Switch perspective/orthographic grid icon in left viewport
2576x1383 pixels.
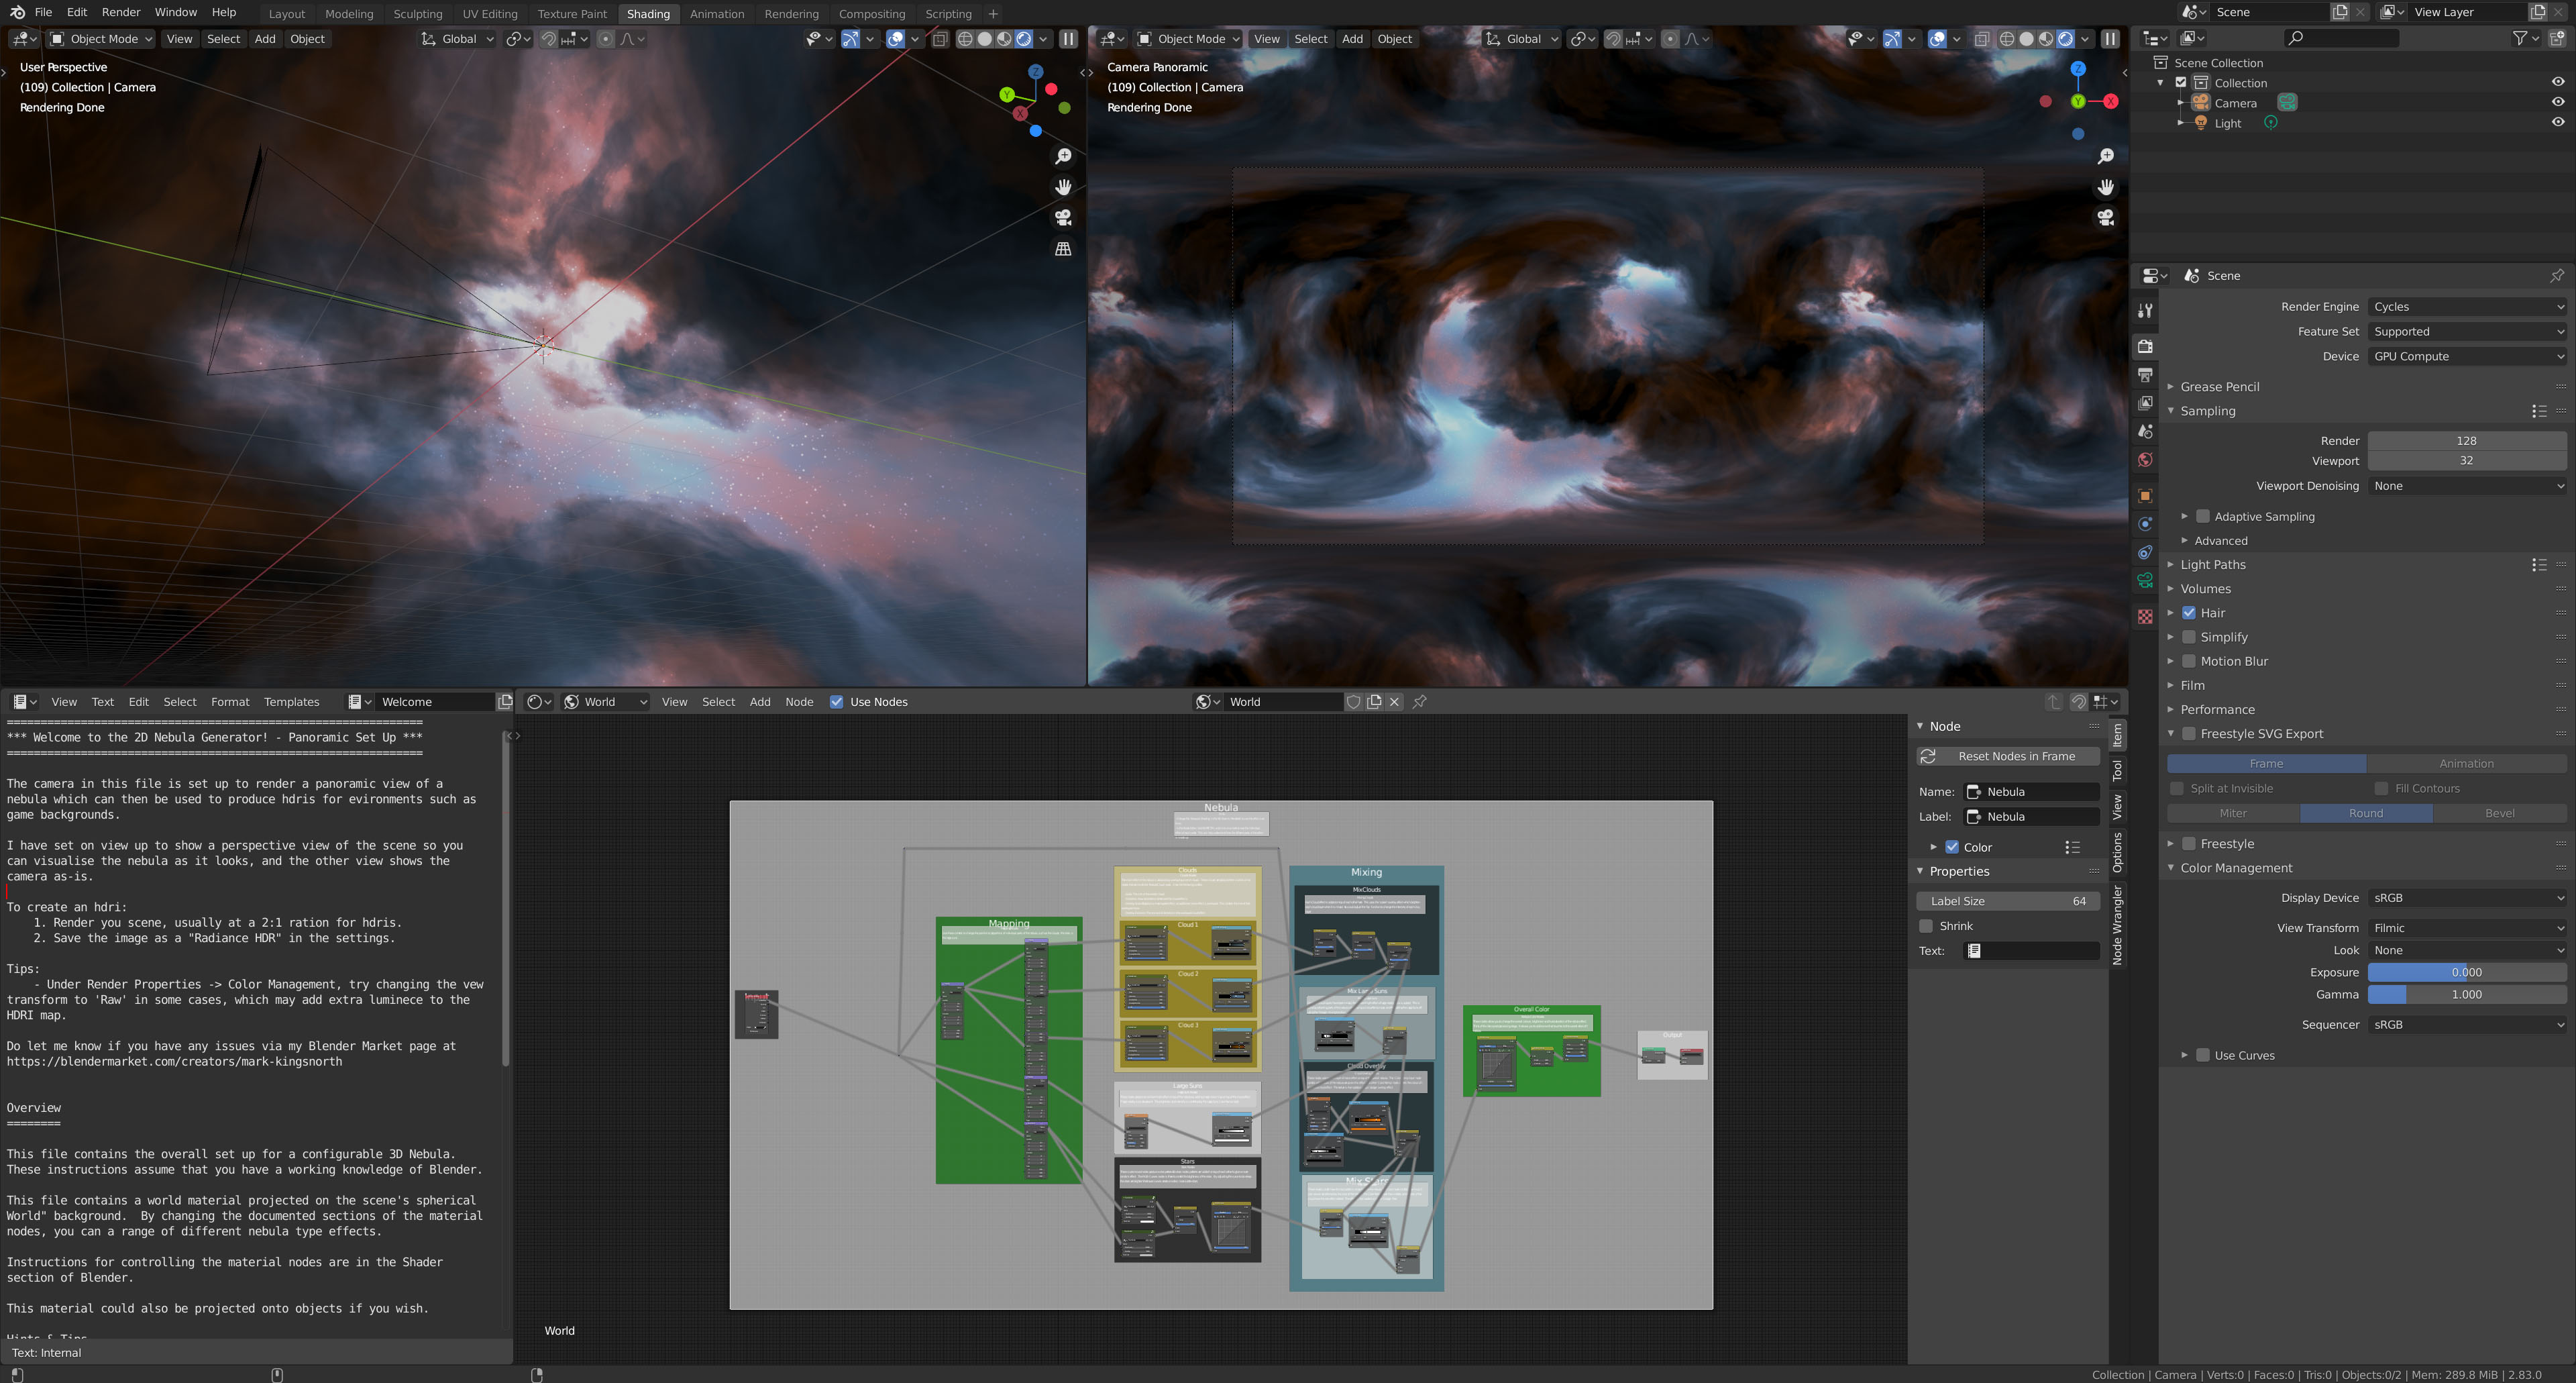click(1063, 249)
